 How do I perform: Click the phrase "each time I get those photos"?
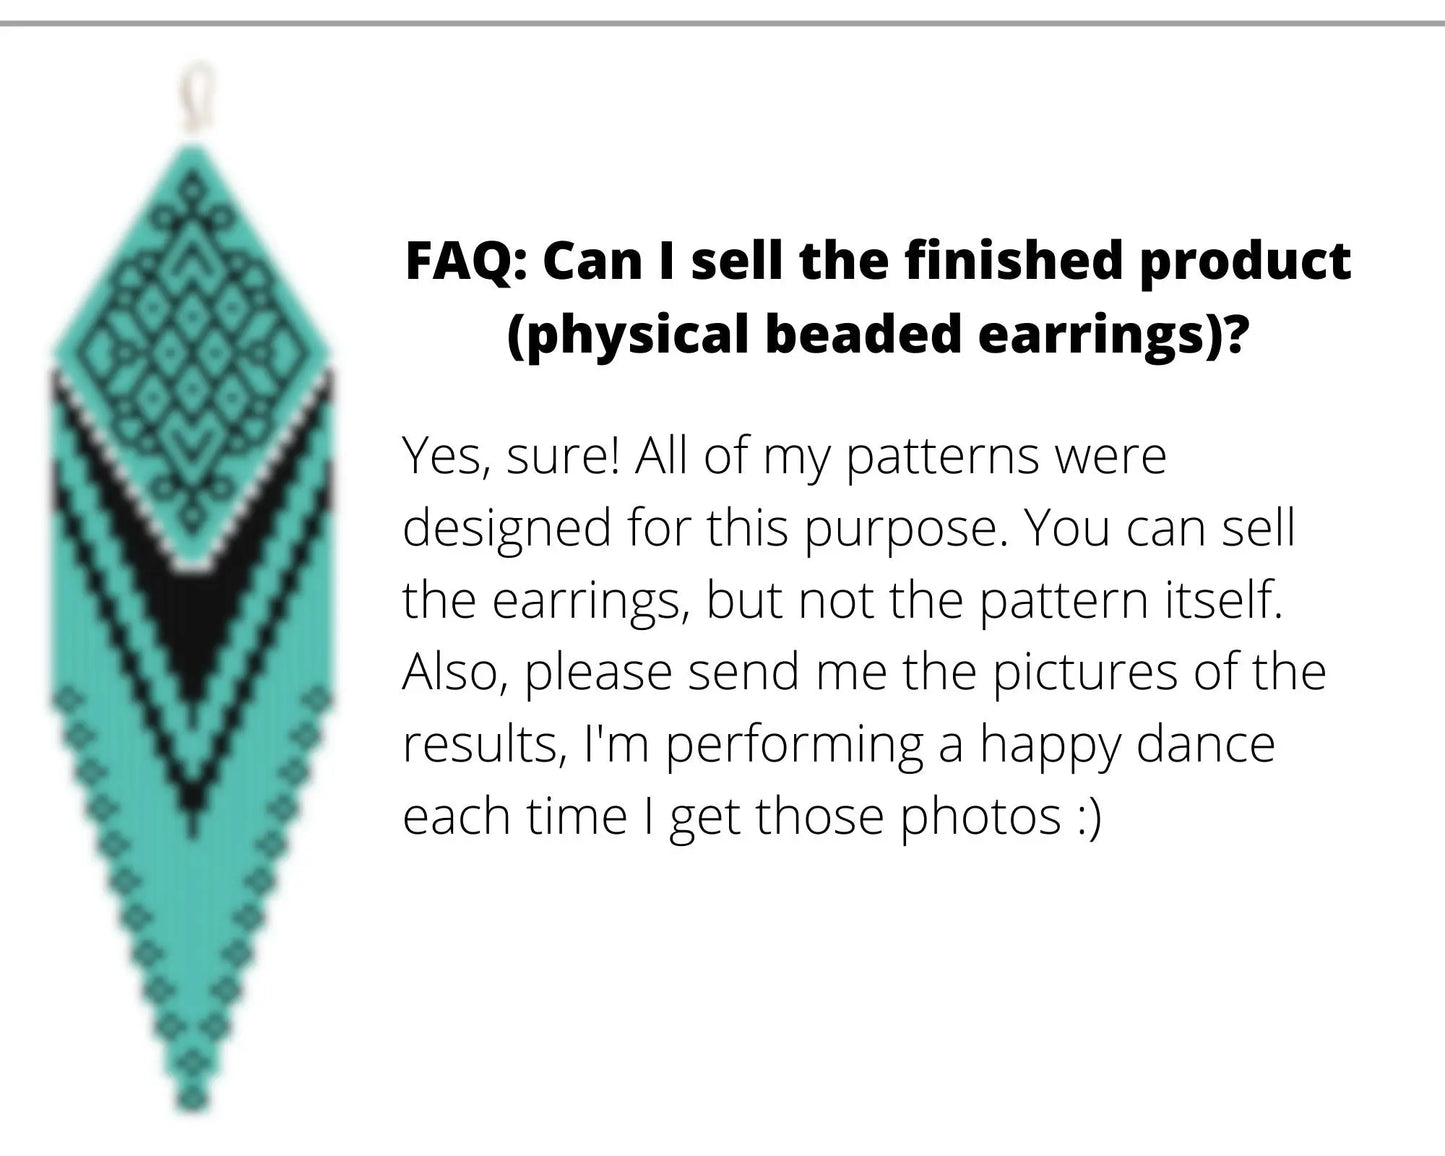[731, 816]
